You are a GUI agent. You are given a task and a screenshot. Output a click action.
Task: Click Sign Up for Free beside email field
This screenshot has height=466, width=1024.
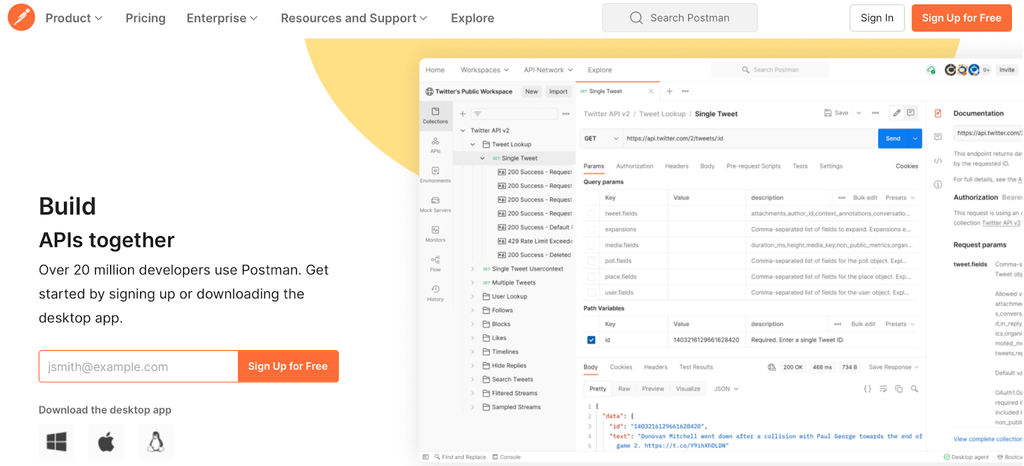tap(288, 366)
